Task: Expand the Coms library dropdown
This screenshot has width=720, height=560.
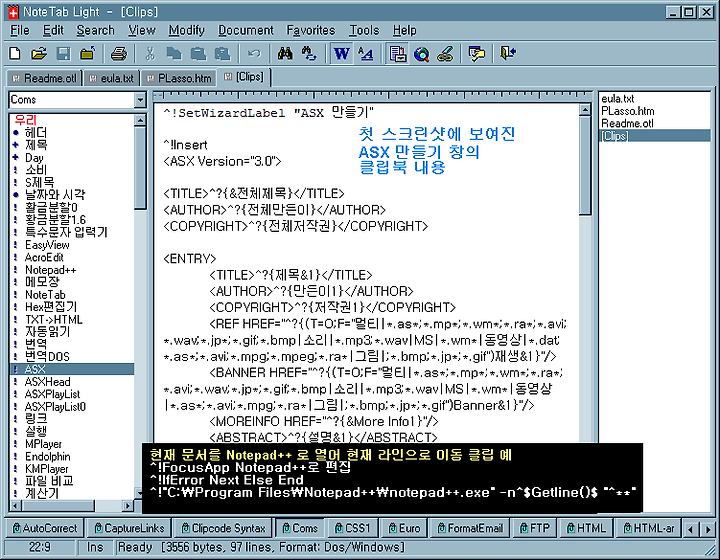Action: 140,100
